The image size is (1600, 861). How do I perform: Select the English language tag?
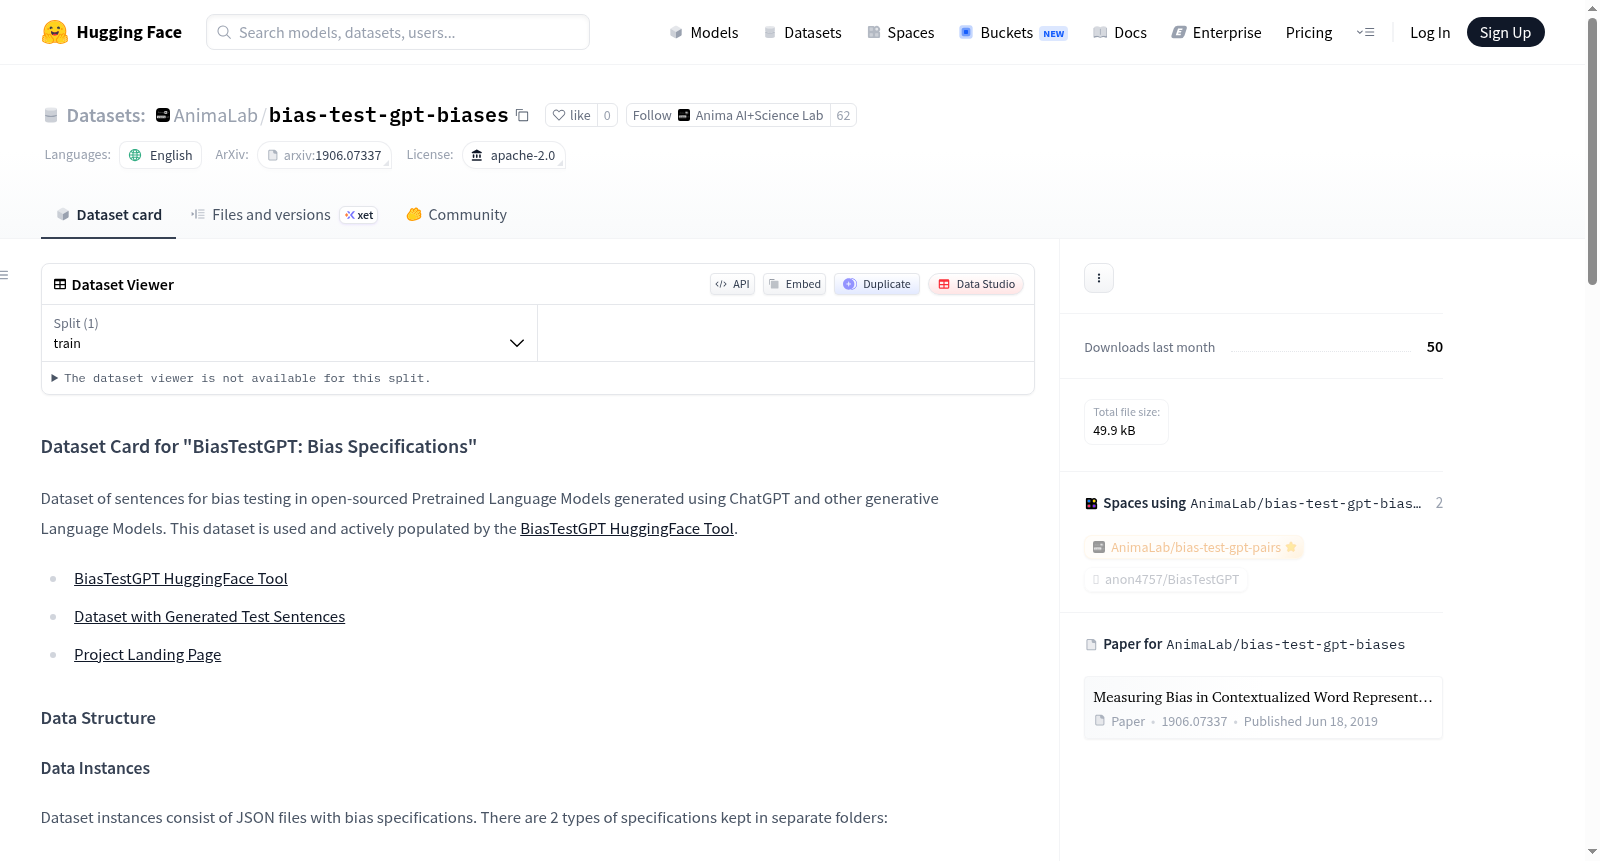click(x=161, y=155)
